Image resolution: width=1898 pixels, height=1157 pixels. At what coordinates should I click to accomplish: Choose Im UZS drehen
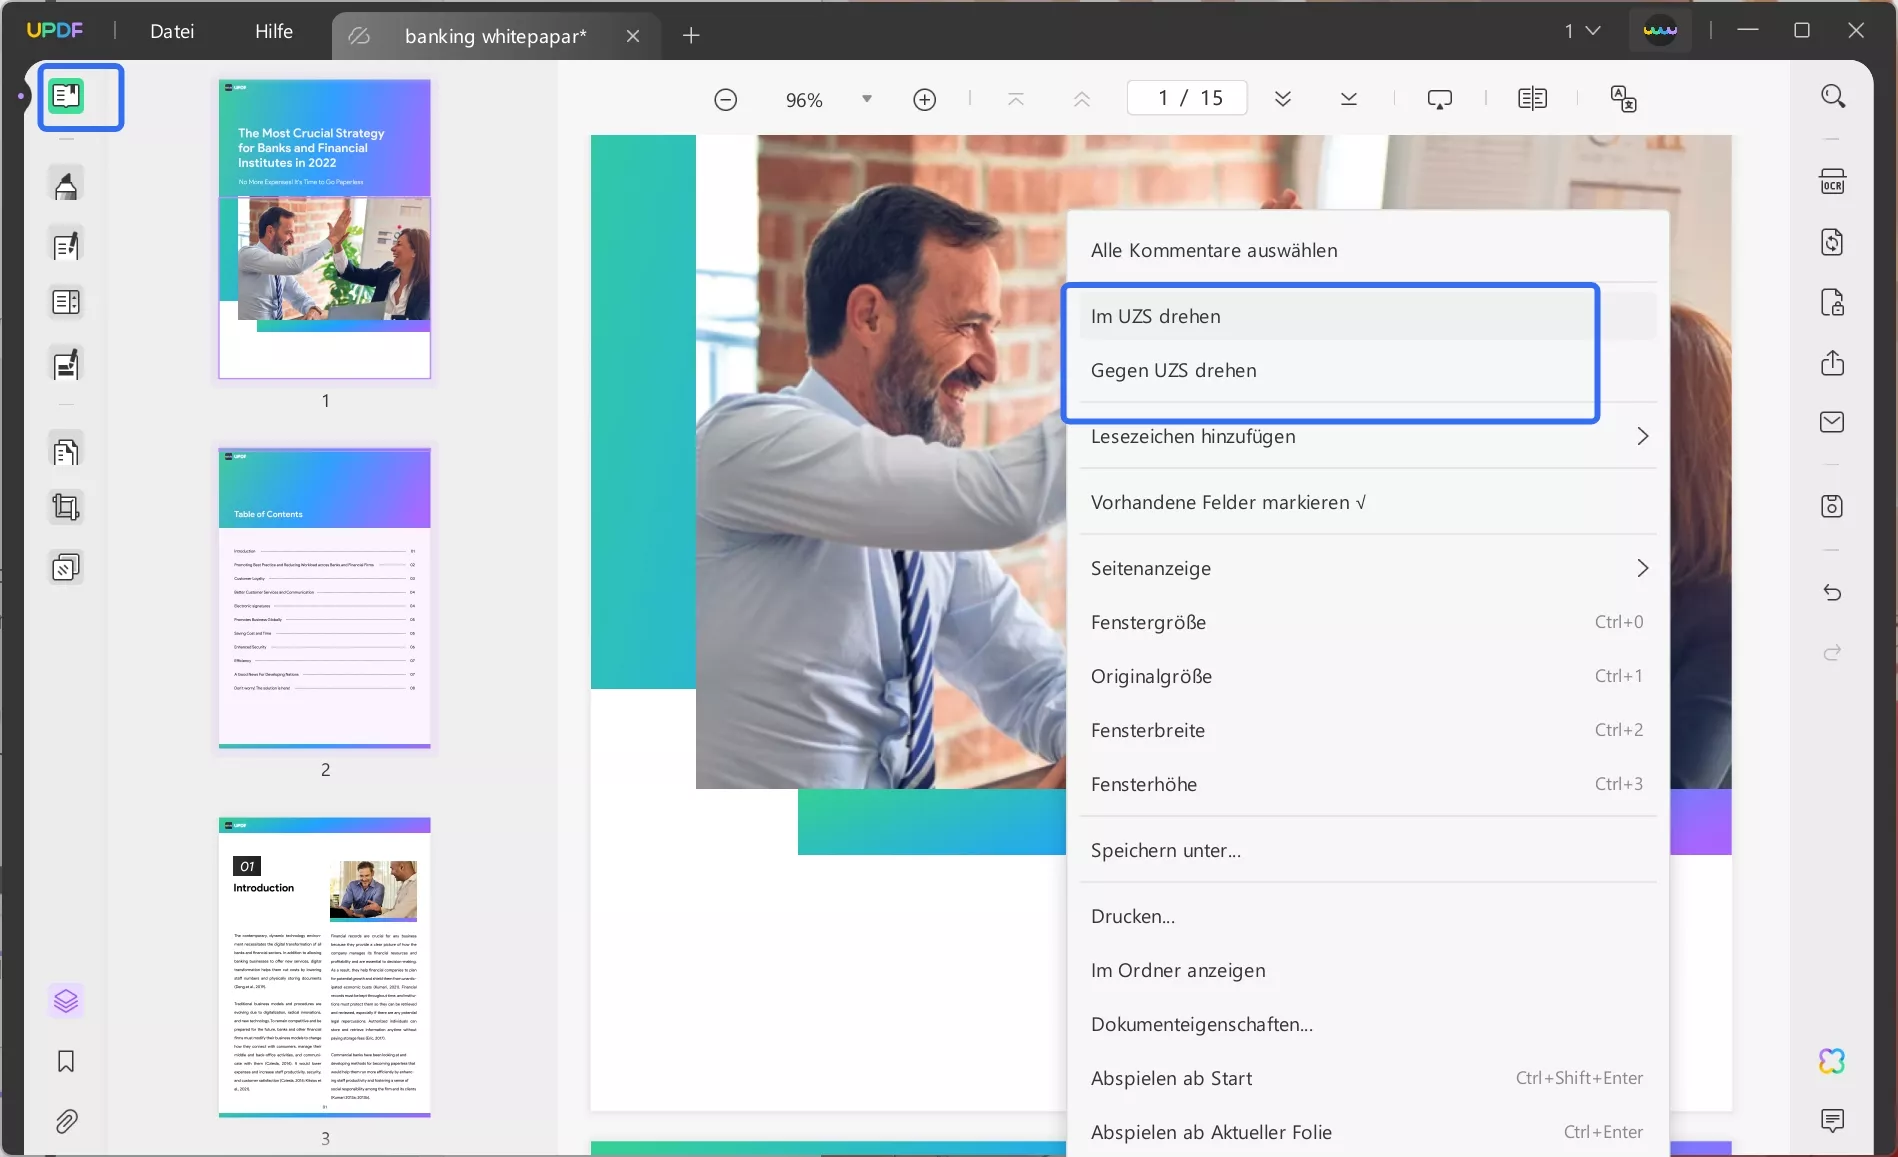[x=1368, y=316]
